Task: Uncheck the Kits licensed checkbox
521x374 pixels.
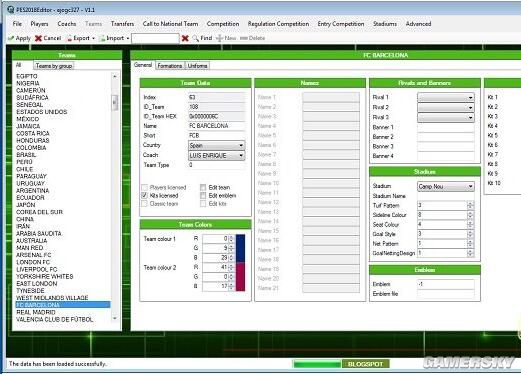Action: tap(144, 195)
